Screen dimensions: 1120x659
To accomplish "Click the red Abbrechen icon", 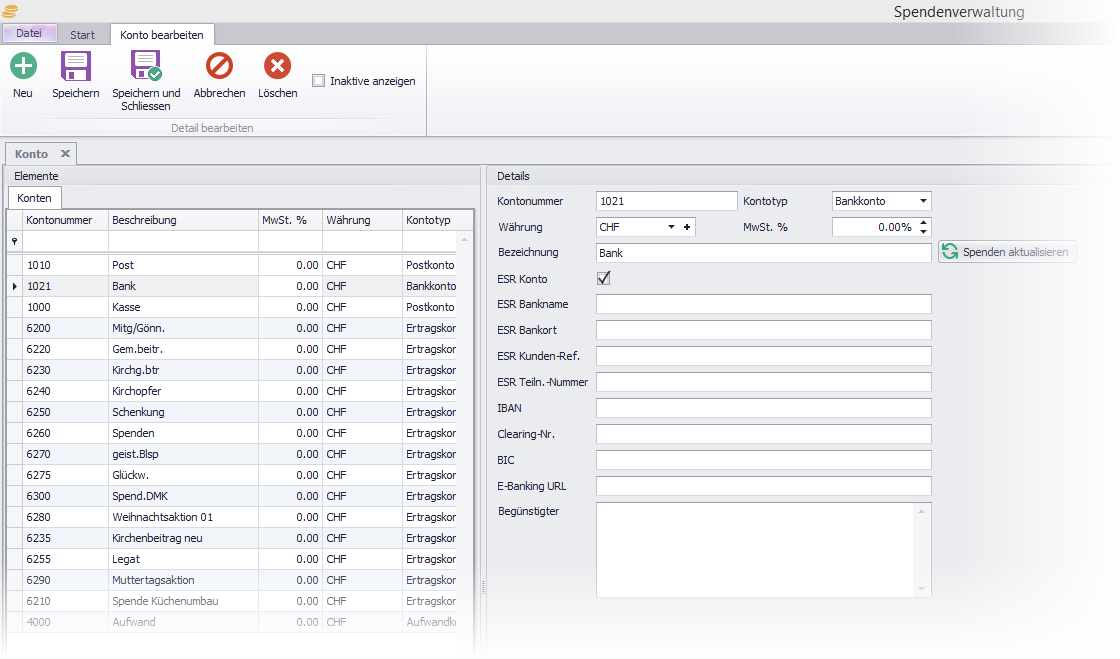I will 219,67.
